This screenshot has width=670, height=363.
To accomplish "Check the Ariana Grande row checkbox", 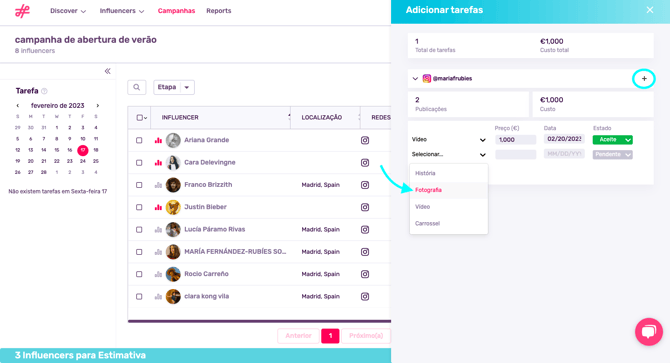I will click(139, 140).
